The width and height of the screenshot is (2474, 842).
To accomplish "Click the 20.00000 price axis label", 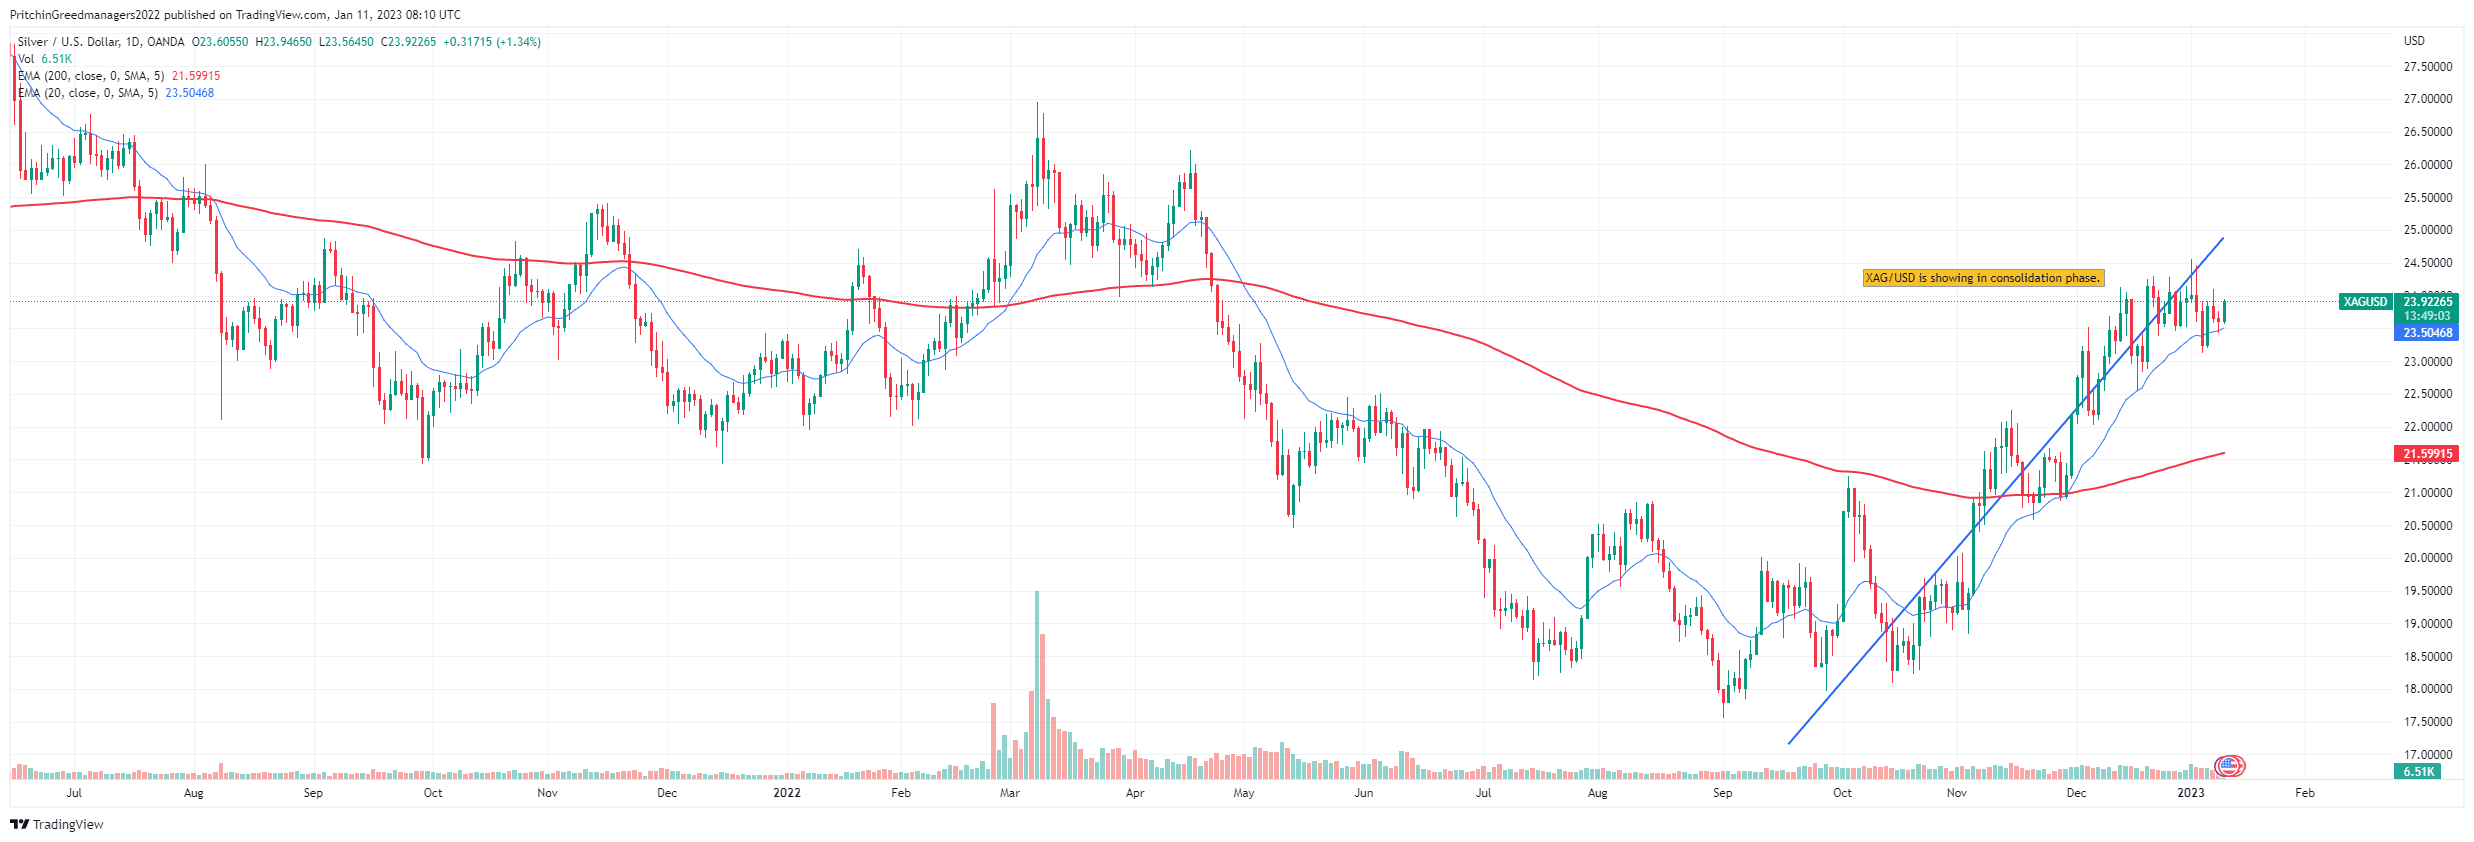I will coord(2428,558).
